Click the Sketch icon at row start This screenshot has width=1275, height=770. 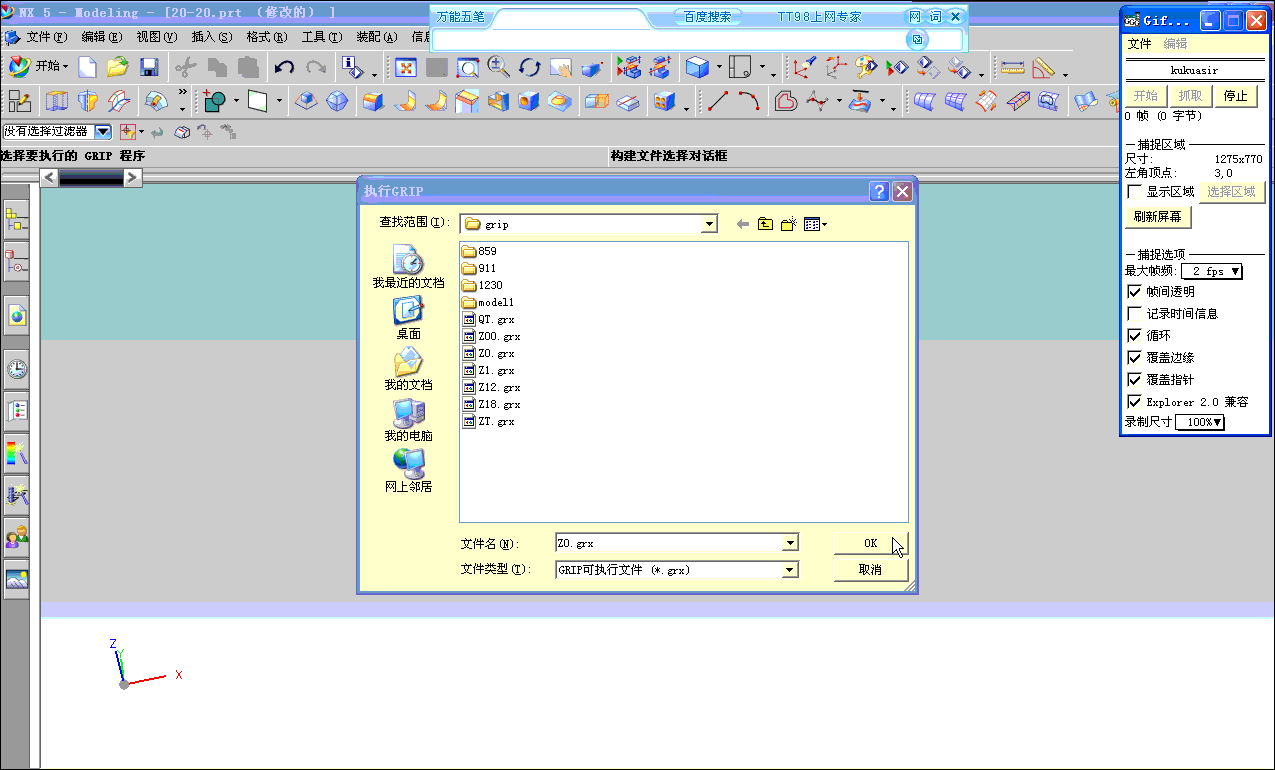point(19,101)
